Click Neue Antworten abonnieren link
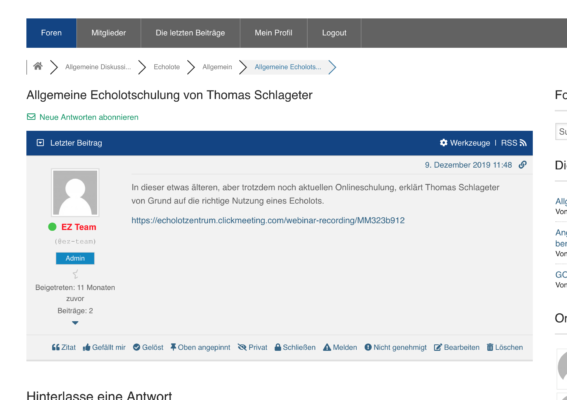The height and width of the screenshot is (400, 567). 89,117
